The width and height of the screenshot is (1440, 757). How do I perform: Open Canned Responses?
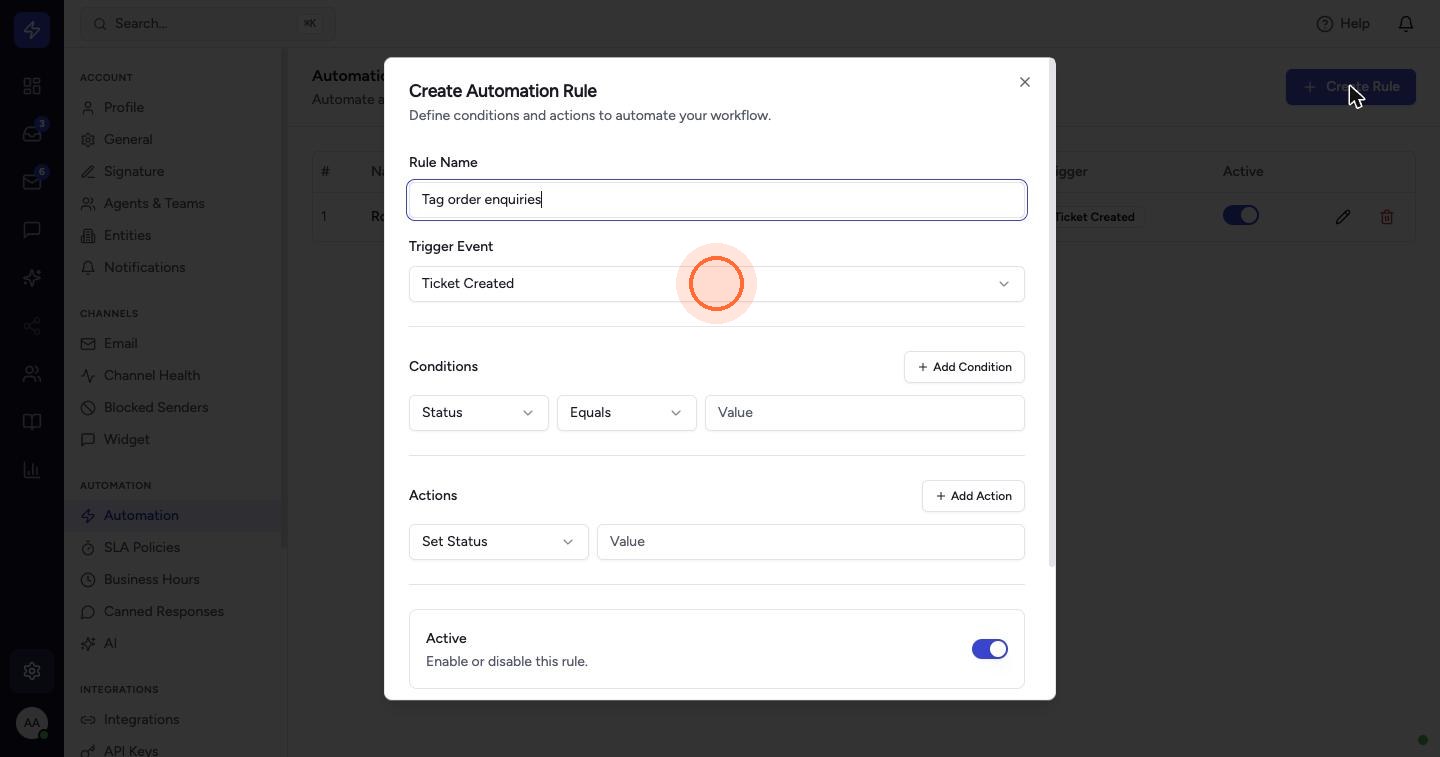tap(163, 612)
